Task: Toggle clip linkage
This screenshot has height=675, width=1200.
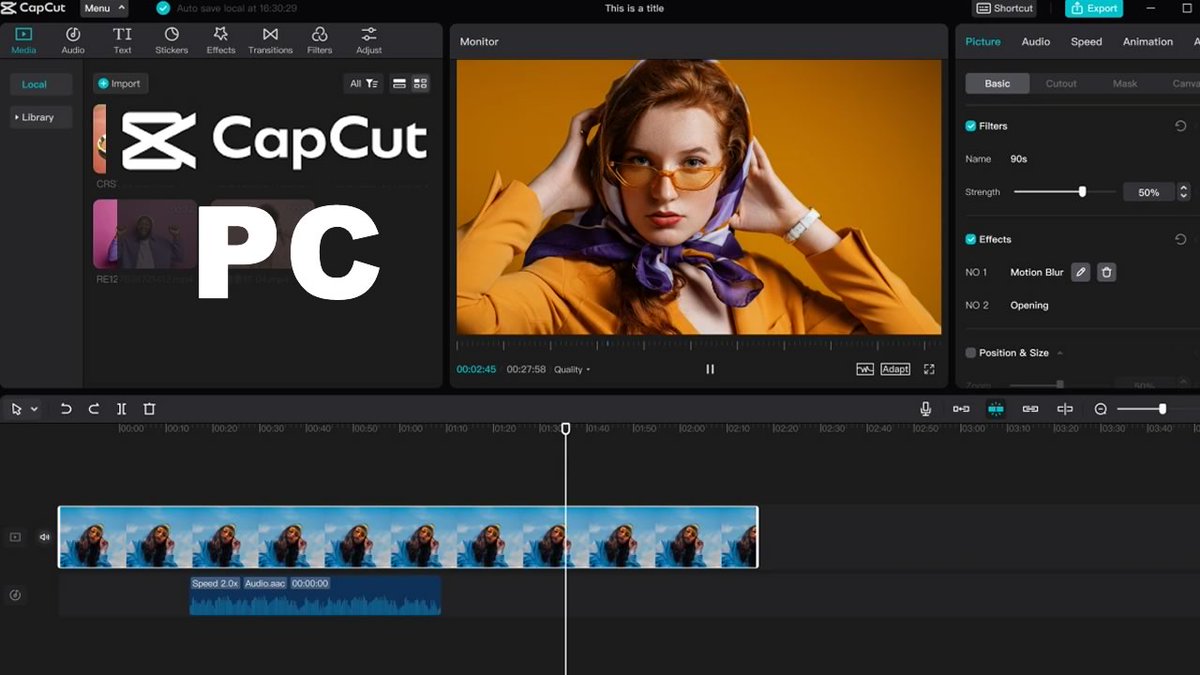Action: coord(1030,409)
